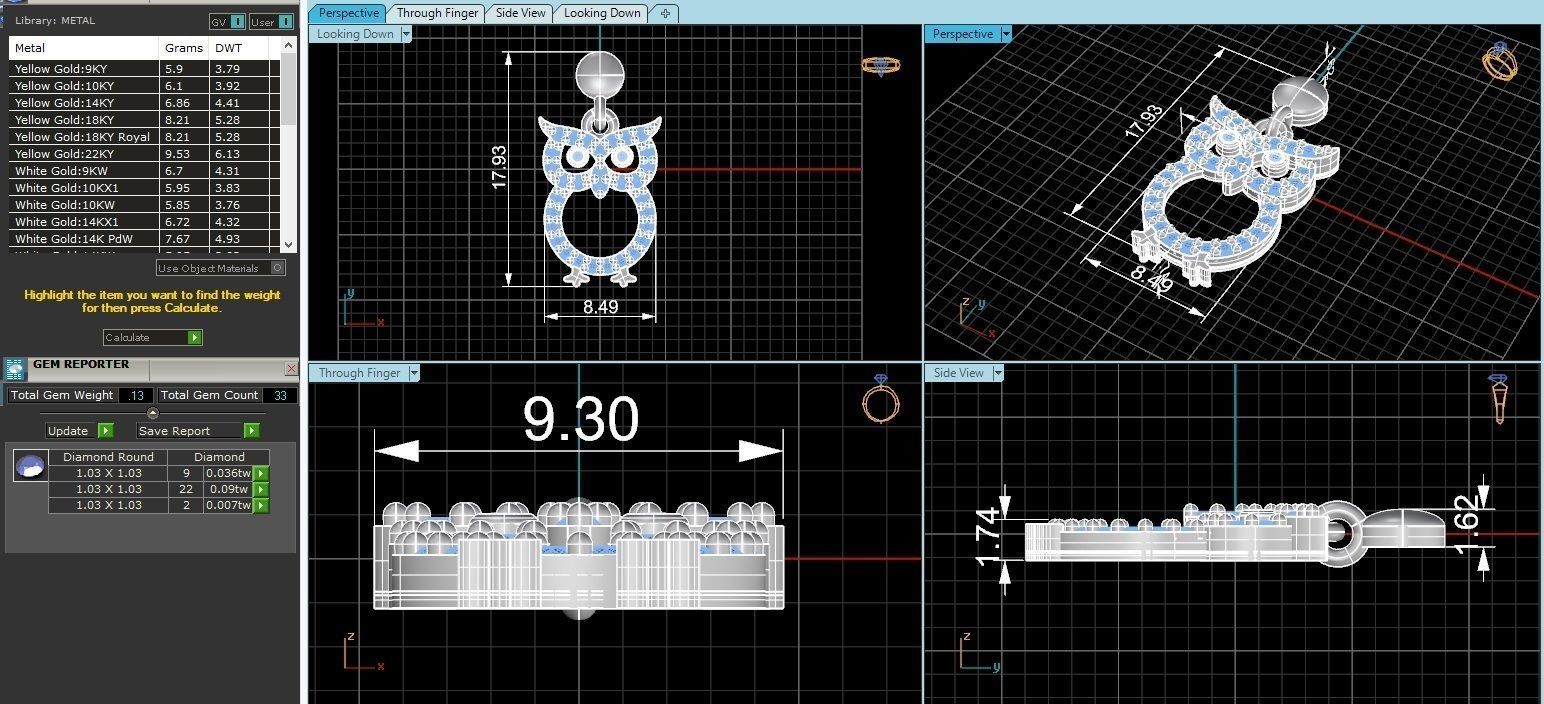This screenshot has height=704, width=1544.
Task: Switch to the Looking Down tab
Action: click(602, 13)
